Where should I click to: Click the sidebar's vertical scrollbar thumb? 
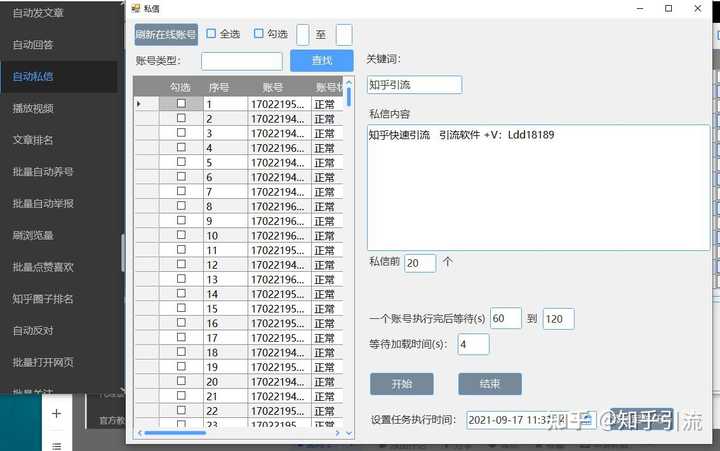pyautogui.click(x=123, y=253)
